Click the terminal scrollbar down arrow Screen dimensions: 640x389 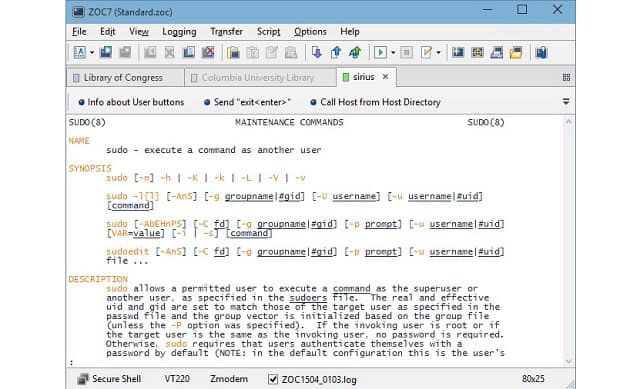[568, 361]
